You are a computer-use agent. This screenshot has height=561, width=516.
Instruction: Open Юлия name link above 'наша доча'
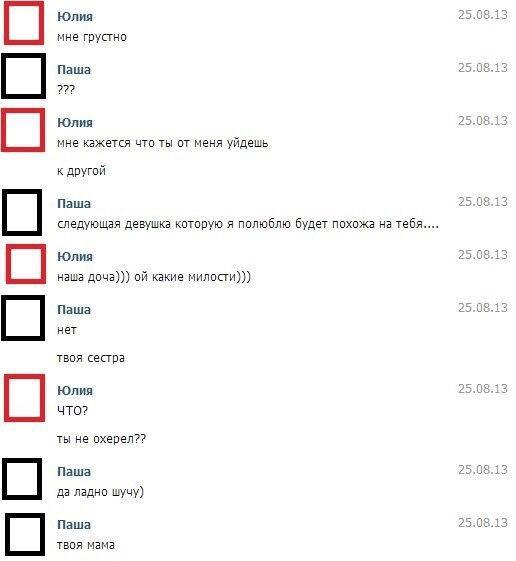[75, 257]
